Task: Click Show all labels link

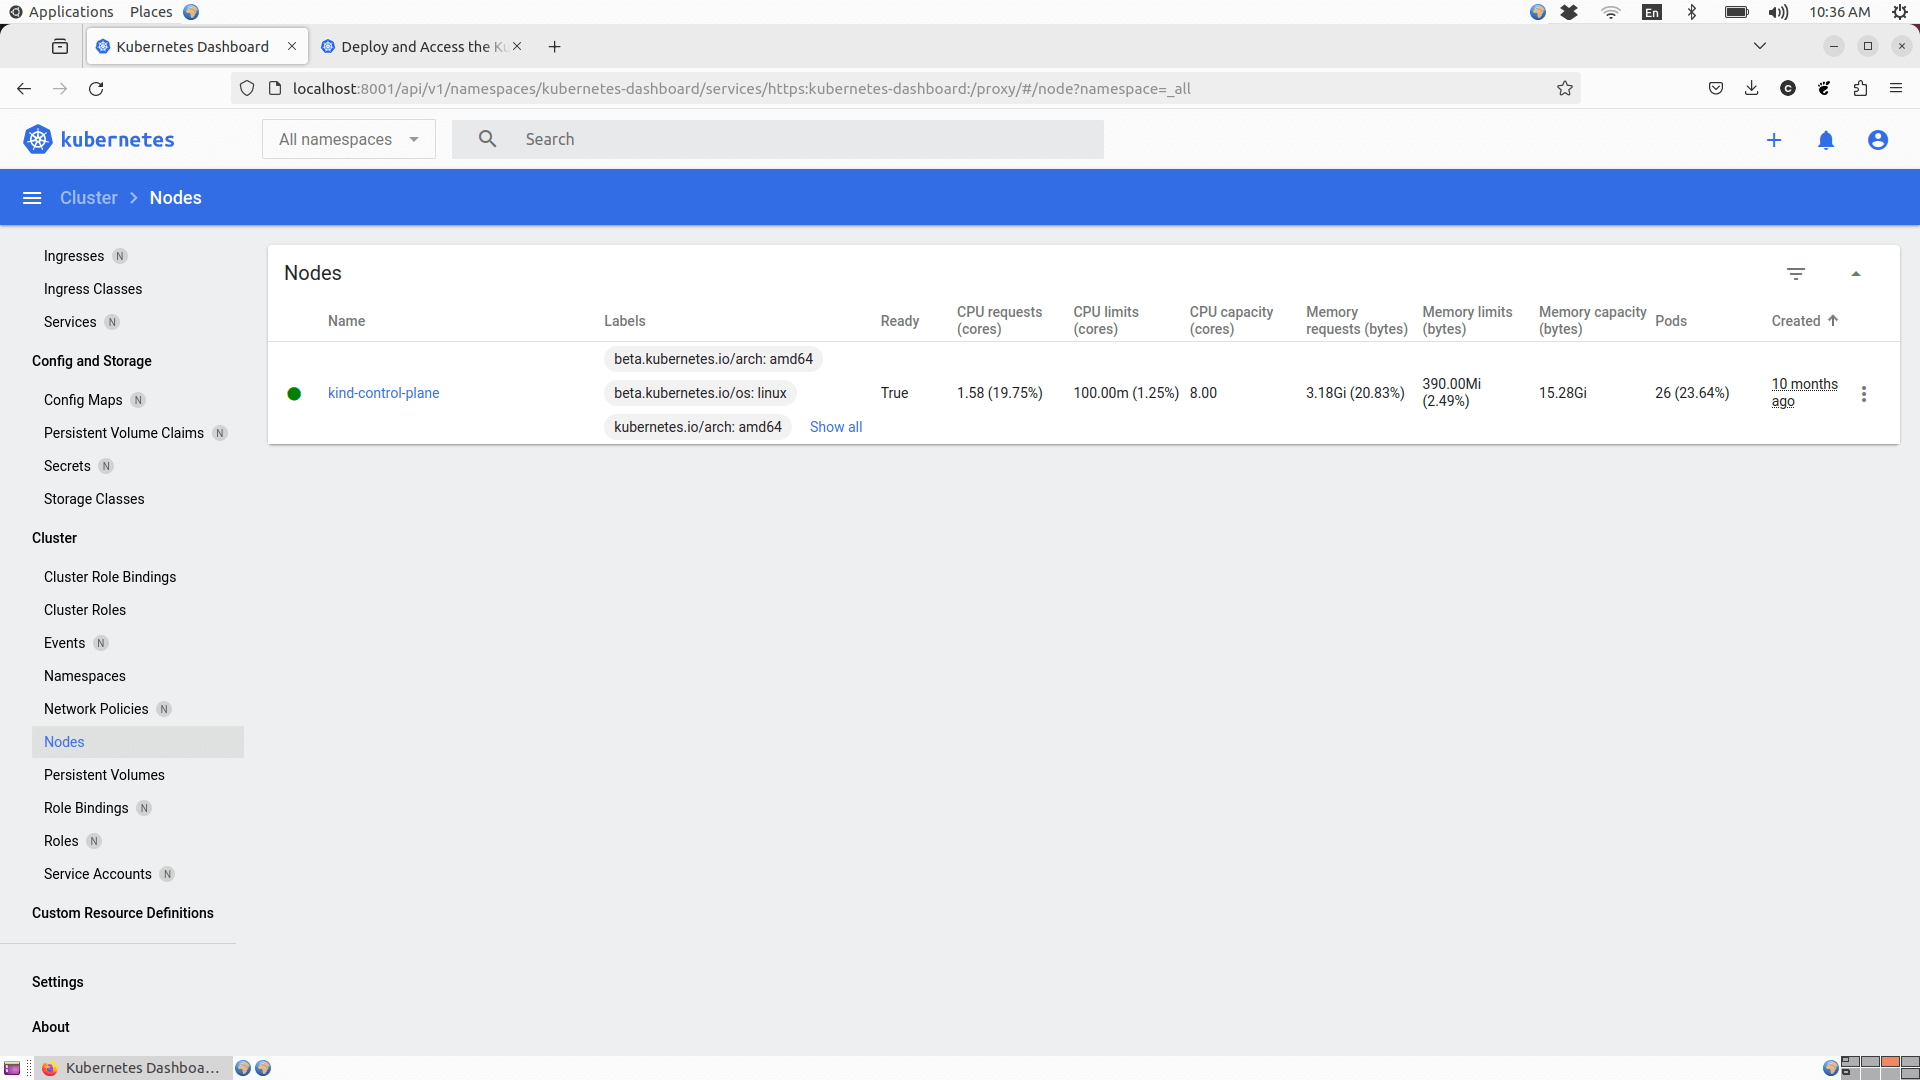Action: [836, 427]
